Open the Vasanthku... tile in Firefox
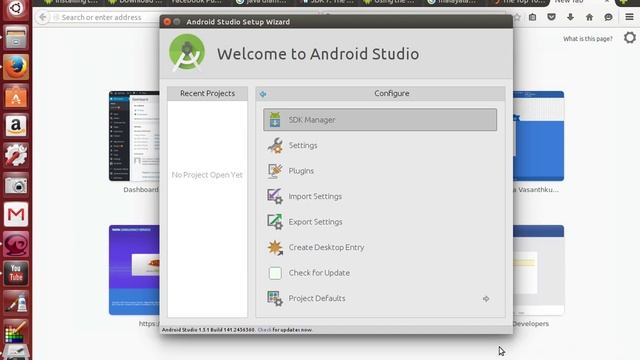Image resolution: width=640 pixels, height=360 pixels. coord(538,136)
